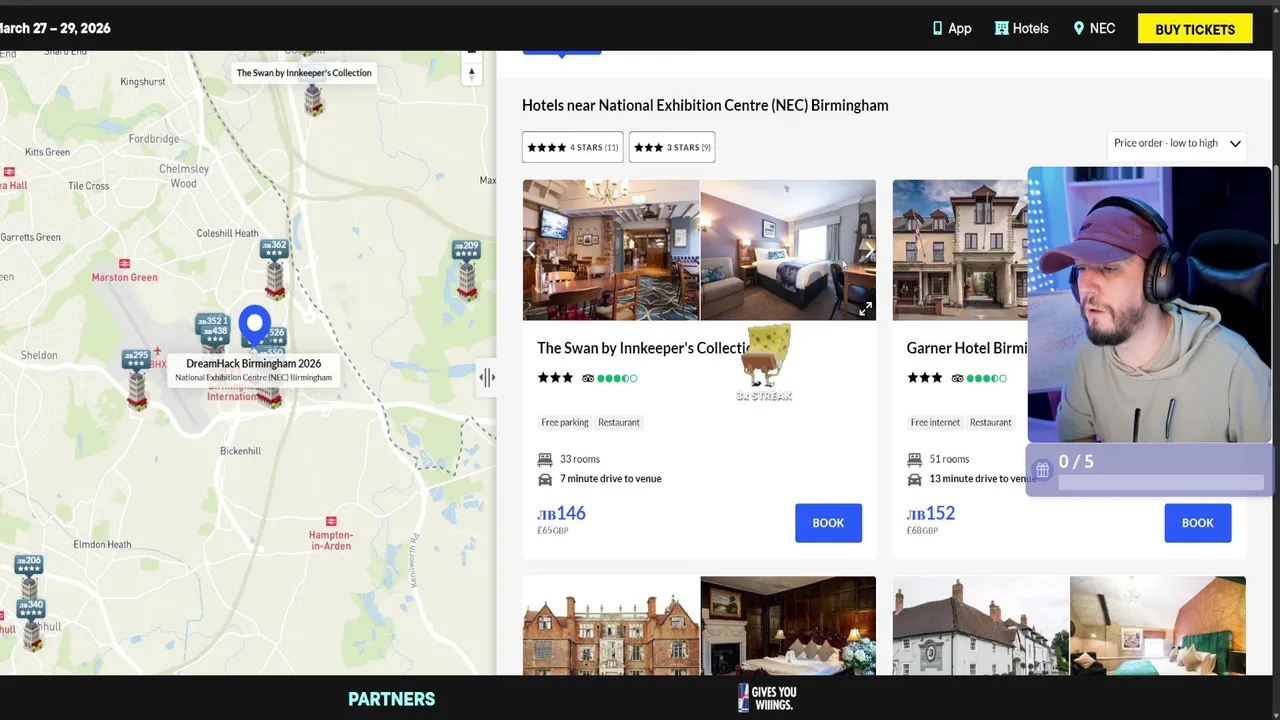1280x720 pixels.
Task: Toggle the 4 STARS filter
Action: click(572, 147)
